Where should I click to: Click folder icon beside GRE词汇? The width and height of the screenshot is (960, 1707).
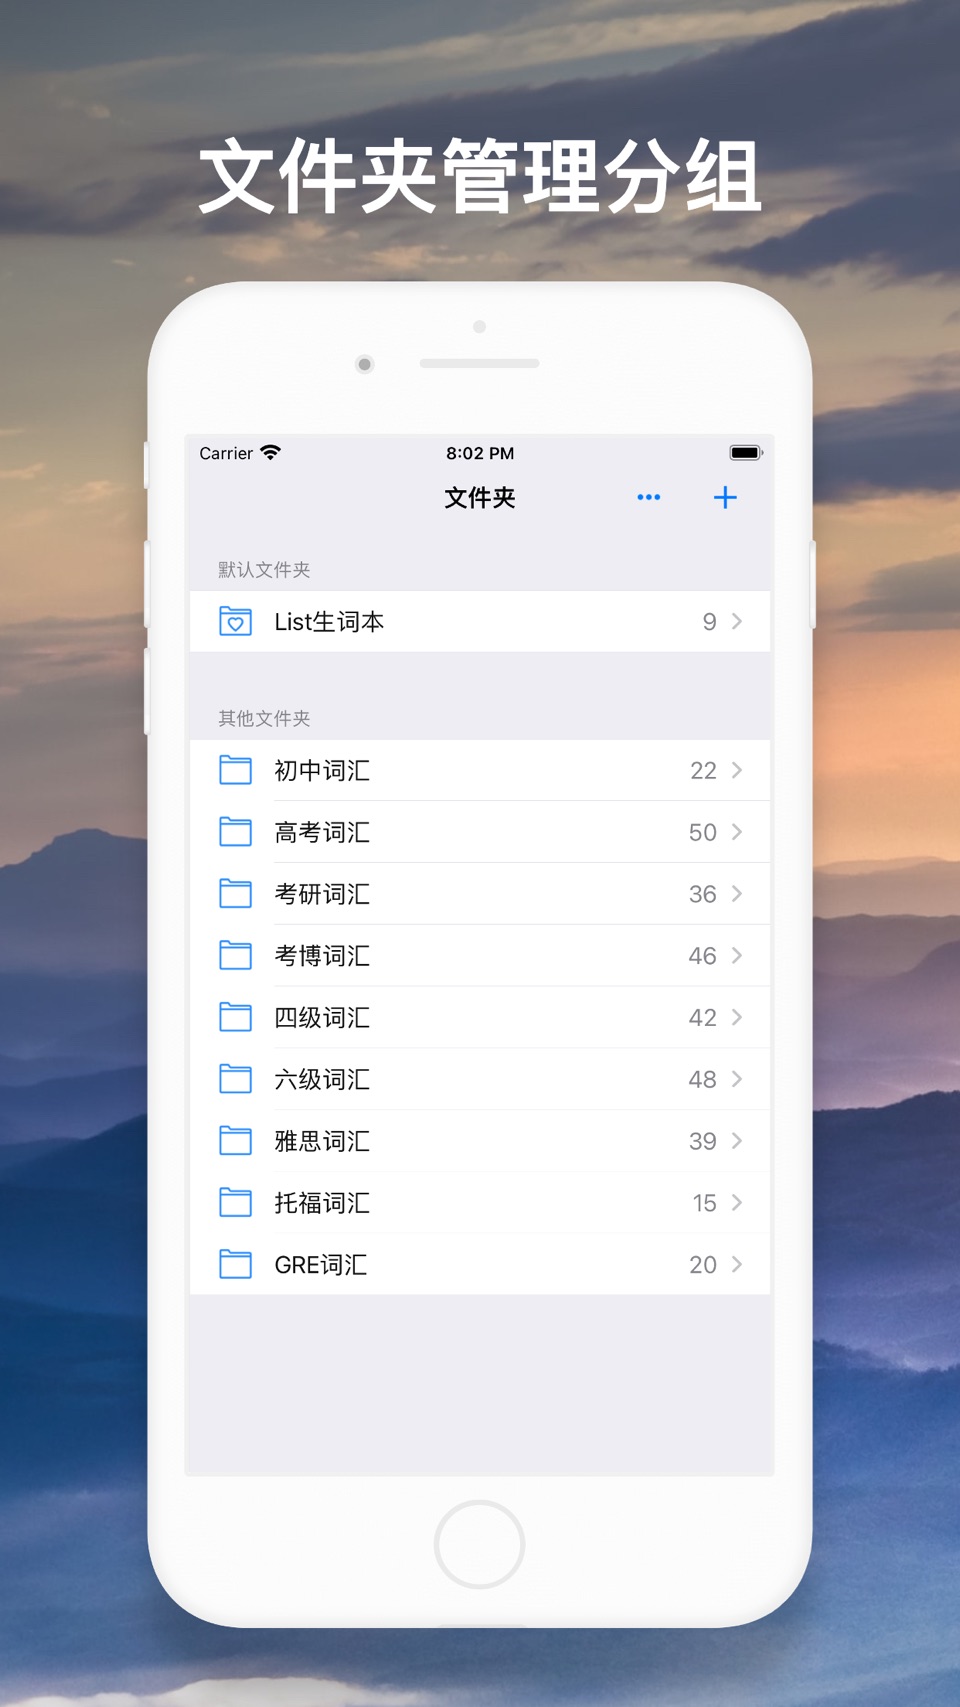click(x=235, y=1265)
